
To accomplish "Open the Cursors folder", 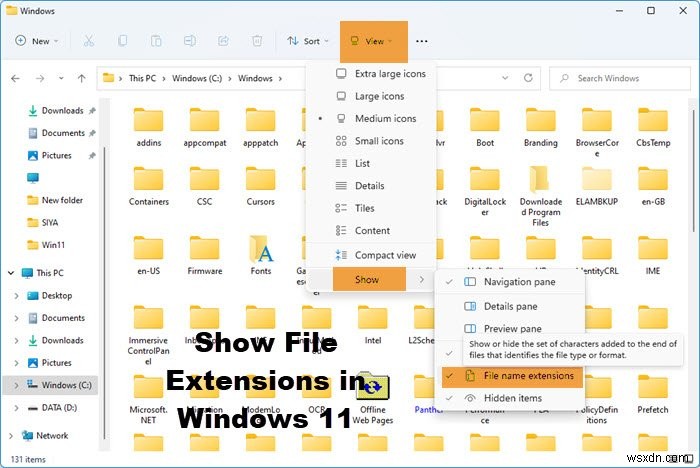I will pos(261,187).
